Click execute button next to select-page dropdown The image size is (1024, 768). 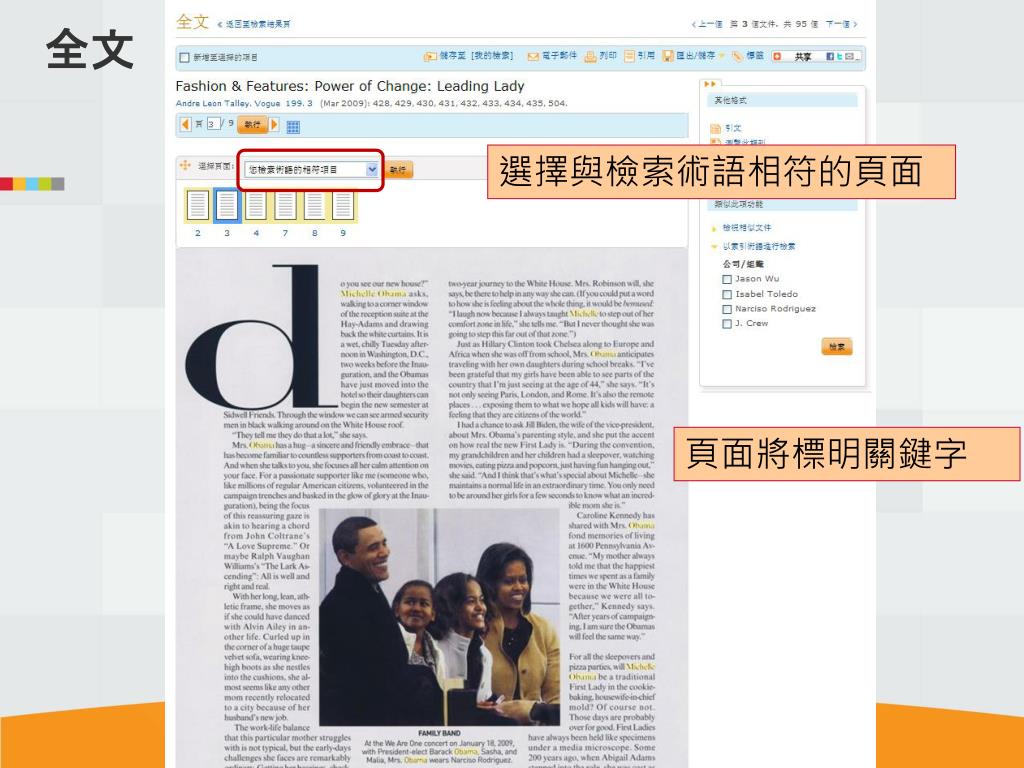[398, 170]
